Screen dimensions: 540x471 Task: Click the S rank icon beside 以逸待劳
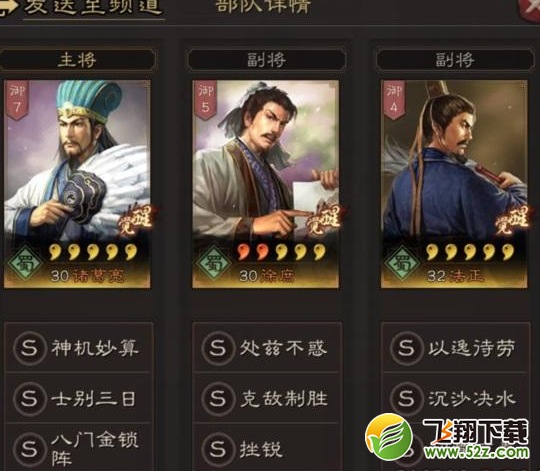coord(406,348)
